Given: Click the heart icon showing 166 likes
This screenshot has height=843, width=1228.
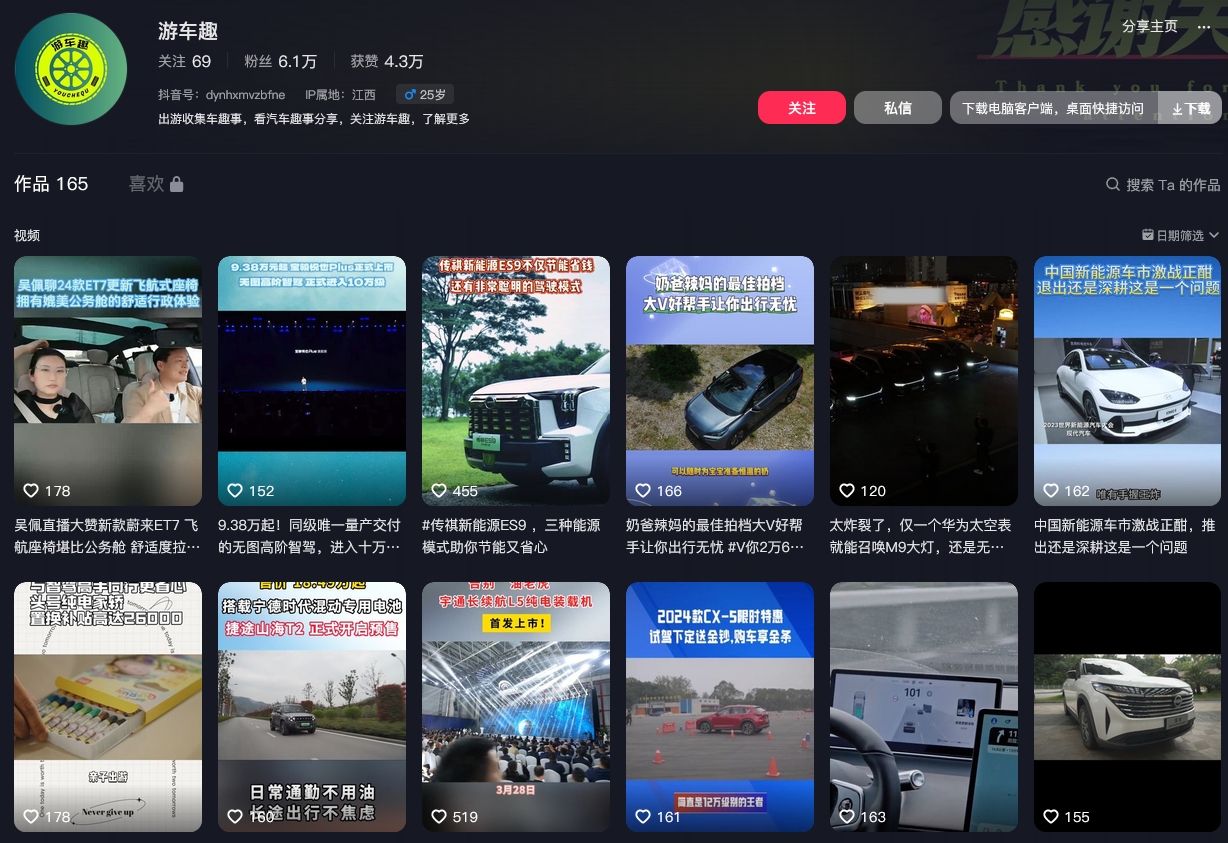Looking at the screenshot, I should (643, 491).
